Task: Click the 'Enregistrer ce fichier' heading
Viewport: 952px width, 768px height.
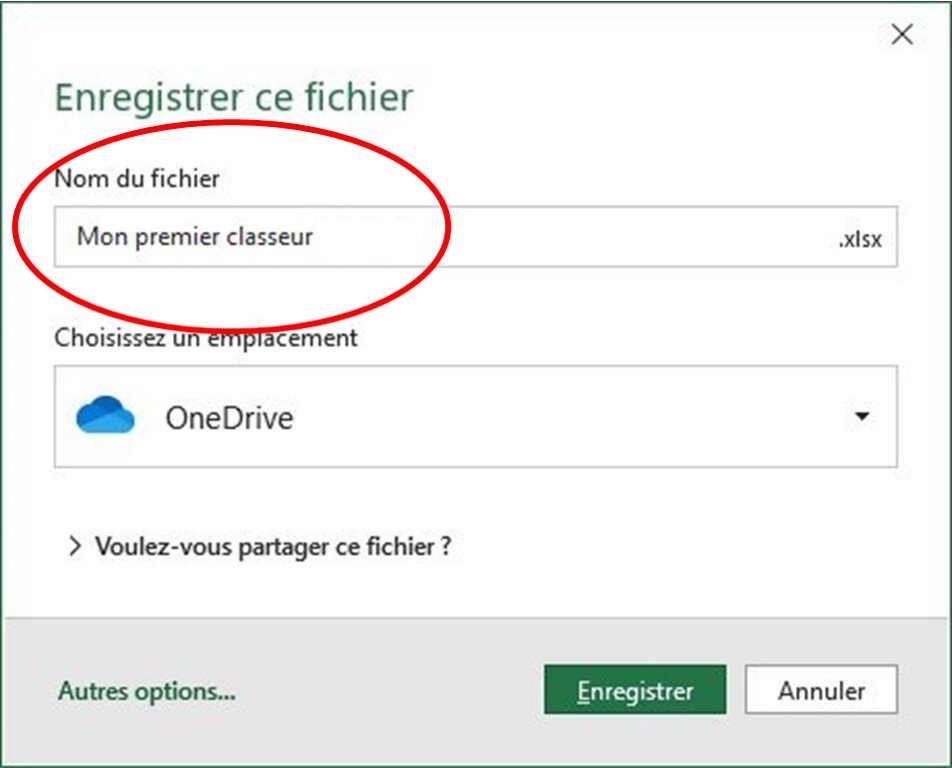Action: coord(234,97)
